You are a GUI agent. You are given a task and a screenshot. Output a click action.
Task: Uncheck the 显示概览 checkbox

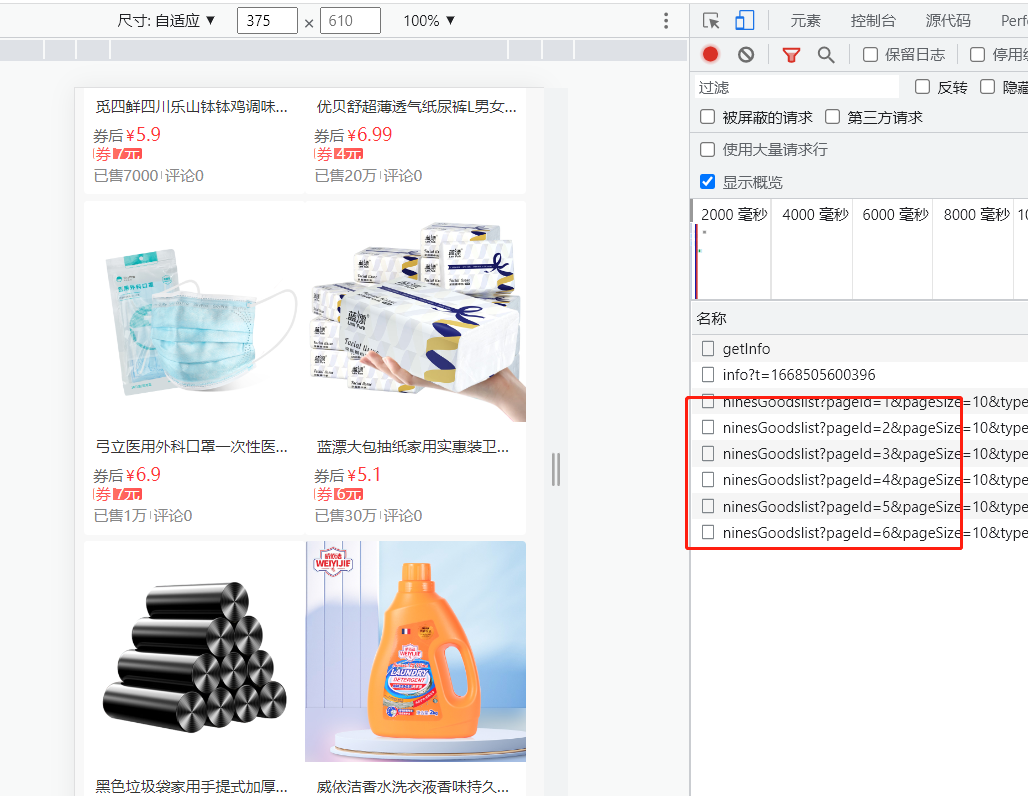pyautogui.click(x=707, y=182)
